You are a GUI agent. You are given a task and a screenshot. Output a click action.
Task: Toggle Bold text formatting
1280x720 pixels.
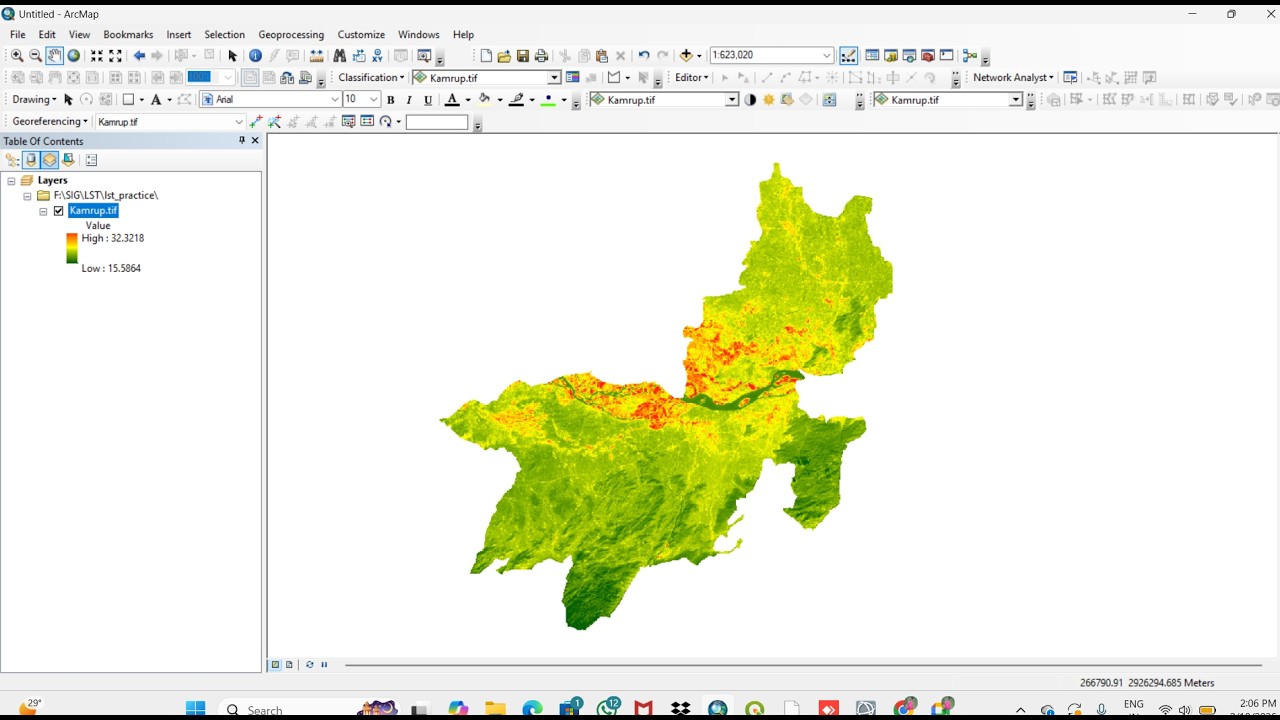point(390,100)
